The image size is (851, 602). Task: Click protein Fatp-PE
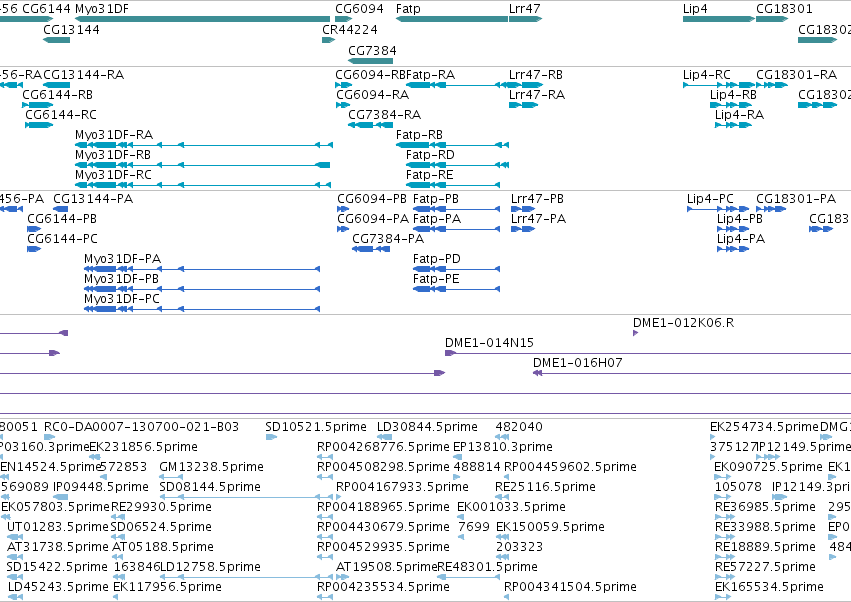456,289
